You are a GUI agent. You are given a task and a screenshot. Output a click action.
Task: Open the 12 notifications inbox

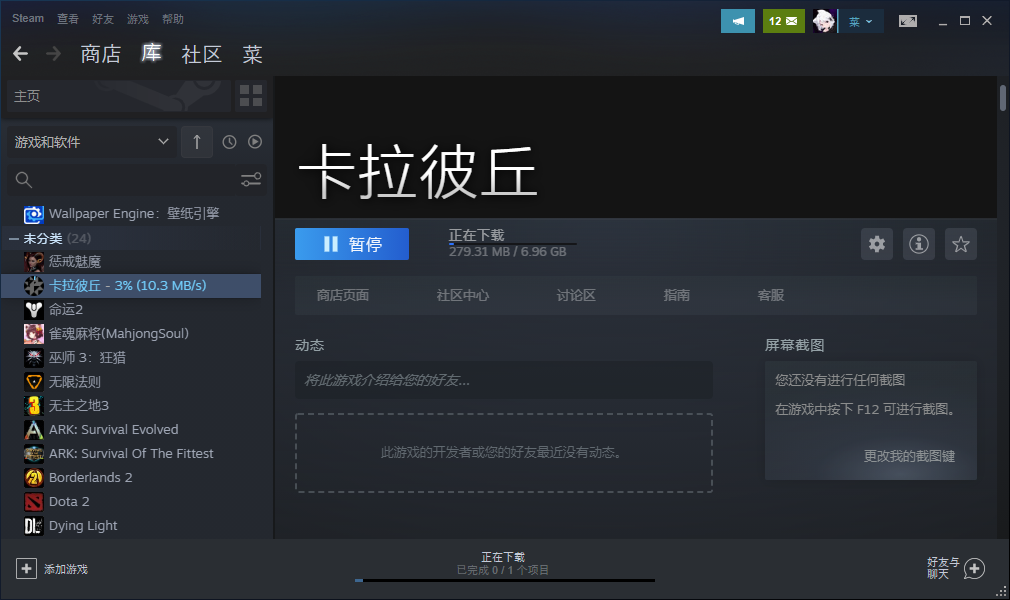pyautogui.click(x=783, y=21)
